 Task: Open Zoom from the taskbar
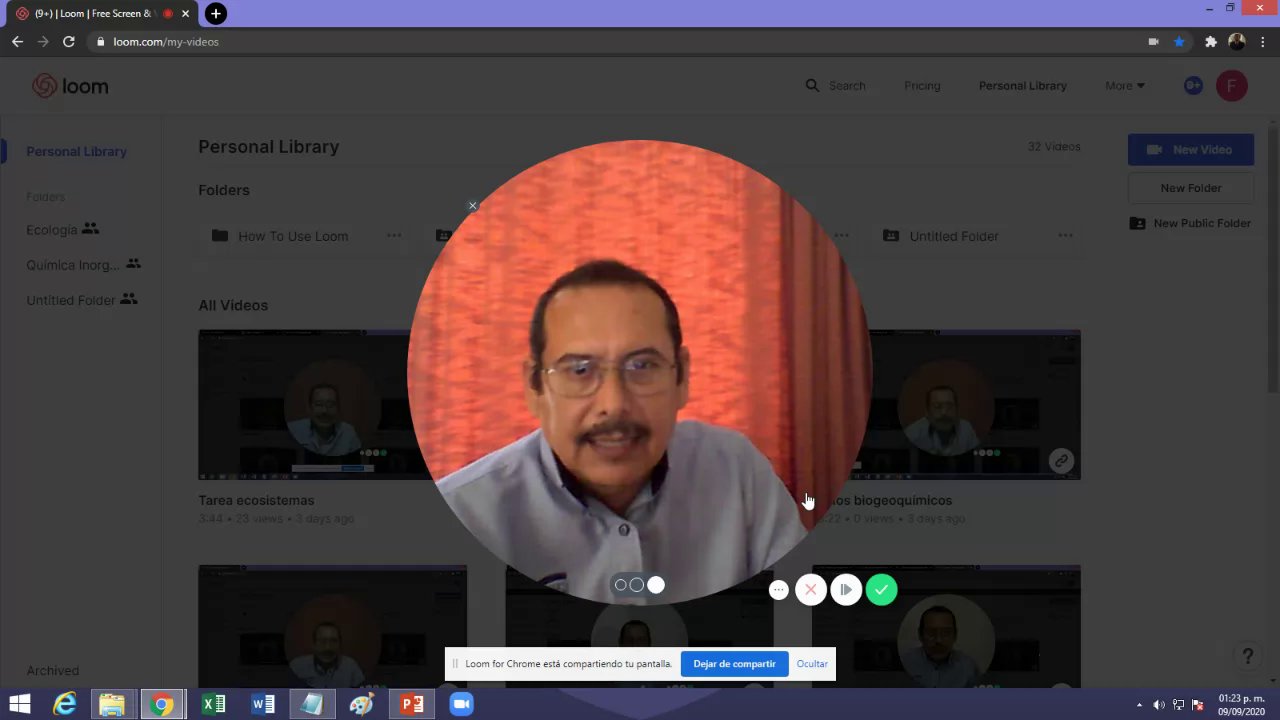click(x=461, y=704)
